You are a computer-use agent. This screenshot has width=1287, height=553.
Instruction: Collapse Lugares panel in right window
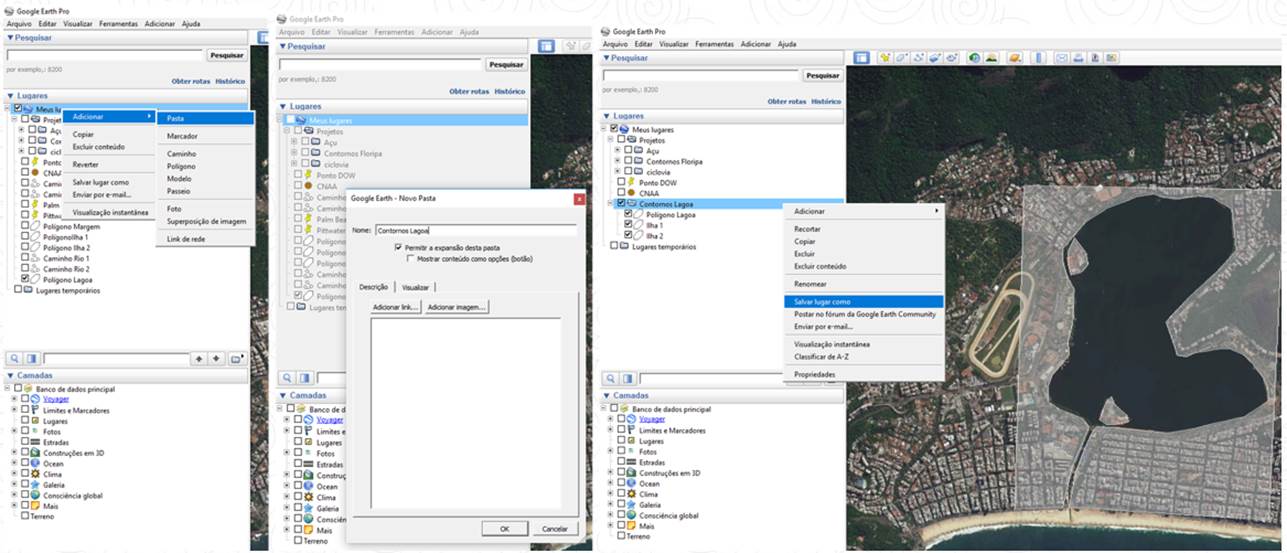(606, 115)
